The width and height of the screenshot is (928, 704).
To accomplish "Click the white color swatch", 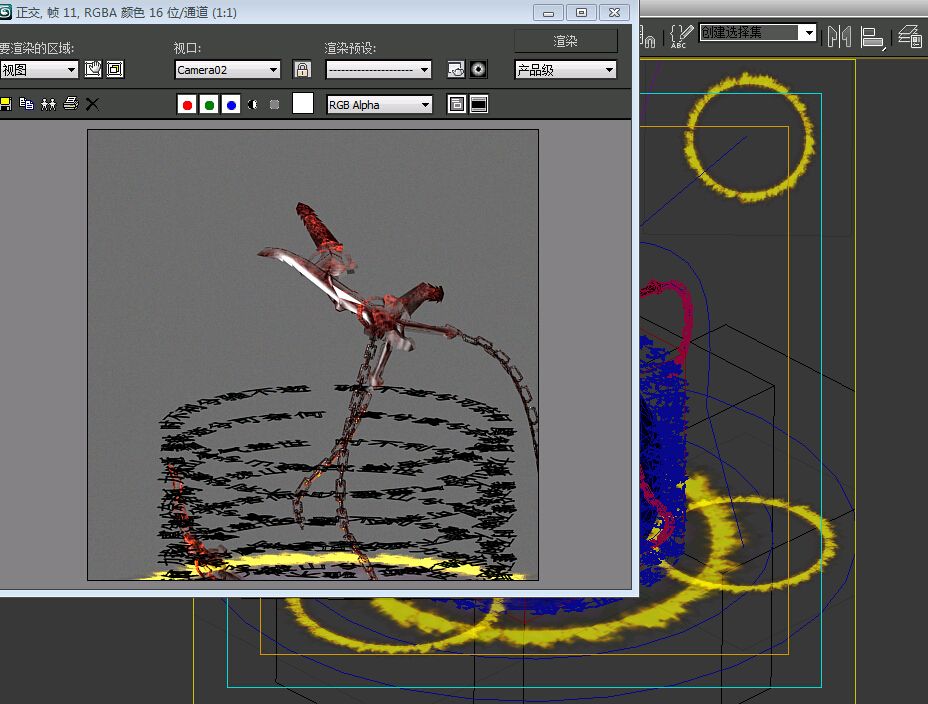I will point(302,104).
